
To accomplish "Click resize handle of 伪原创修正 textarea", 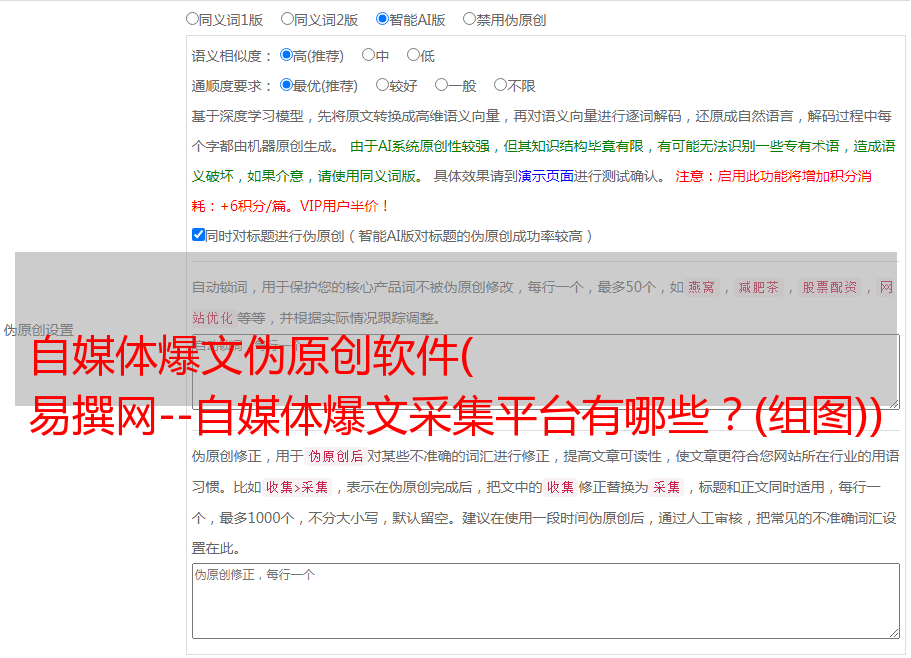I will 893,632.
